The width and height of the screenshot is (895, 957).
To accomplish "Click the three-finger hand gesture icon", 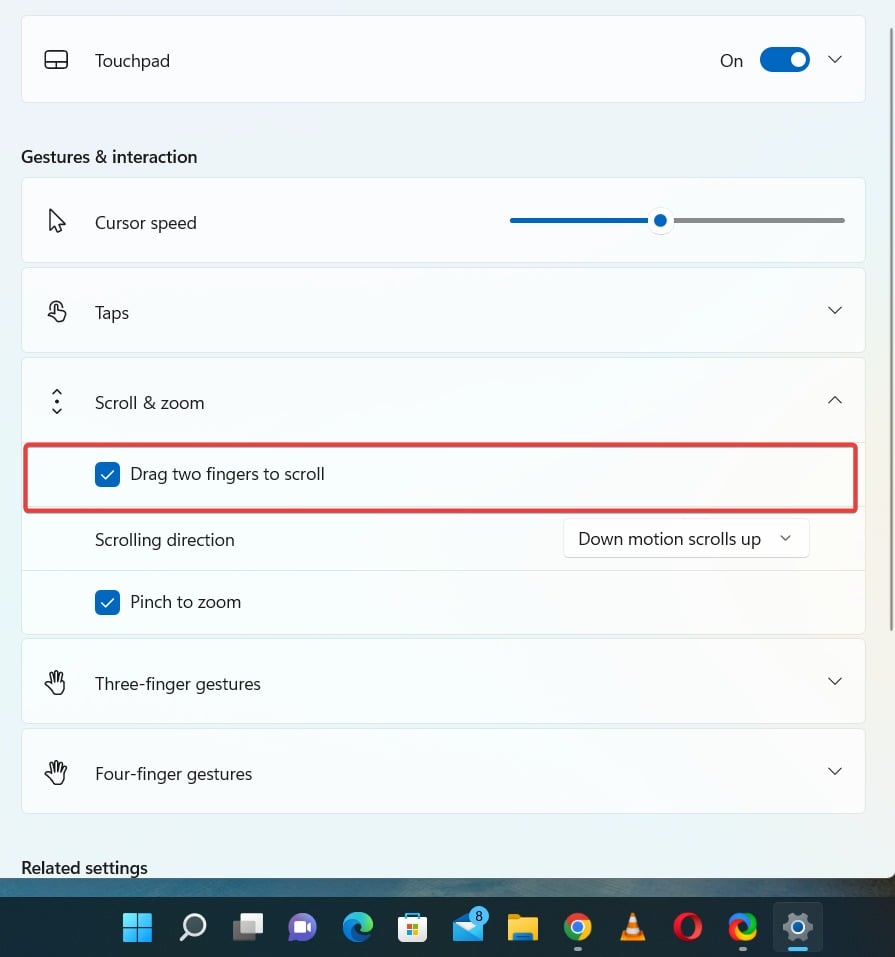I will click(x=55, y=681).
